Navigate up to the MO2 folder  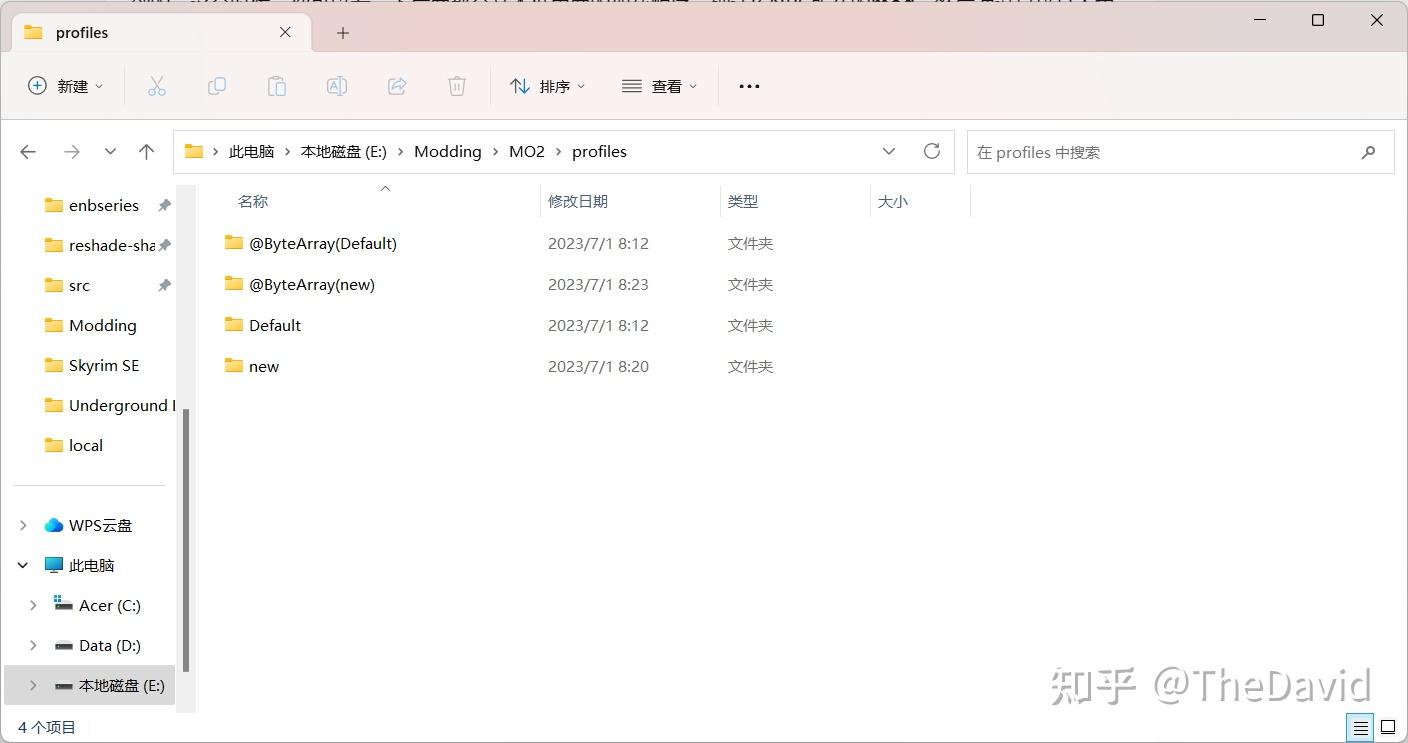coord(146,151)
